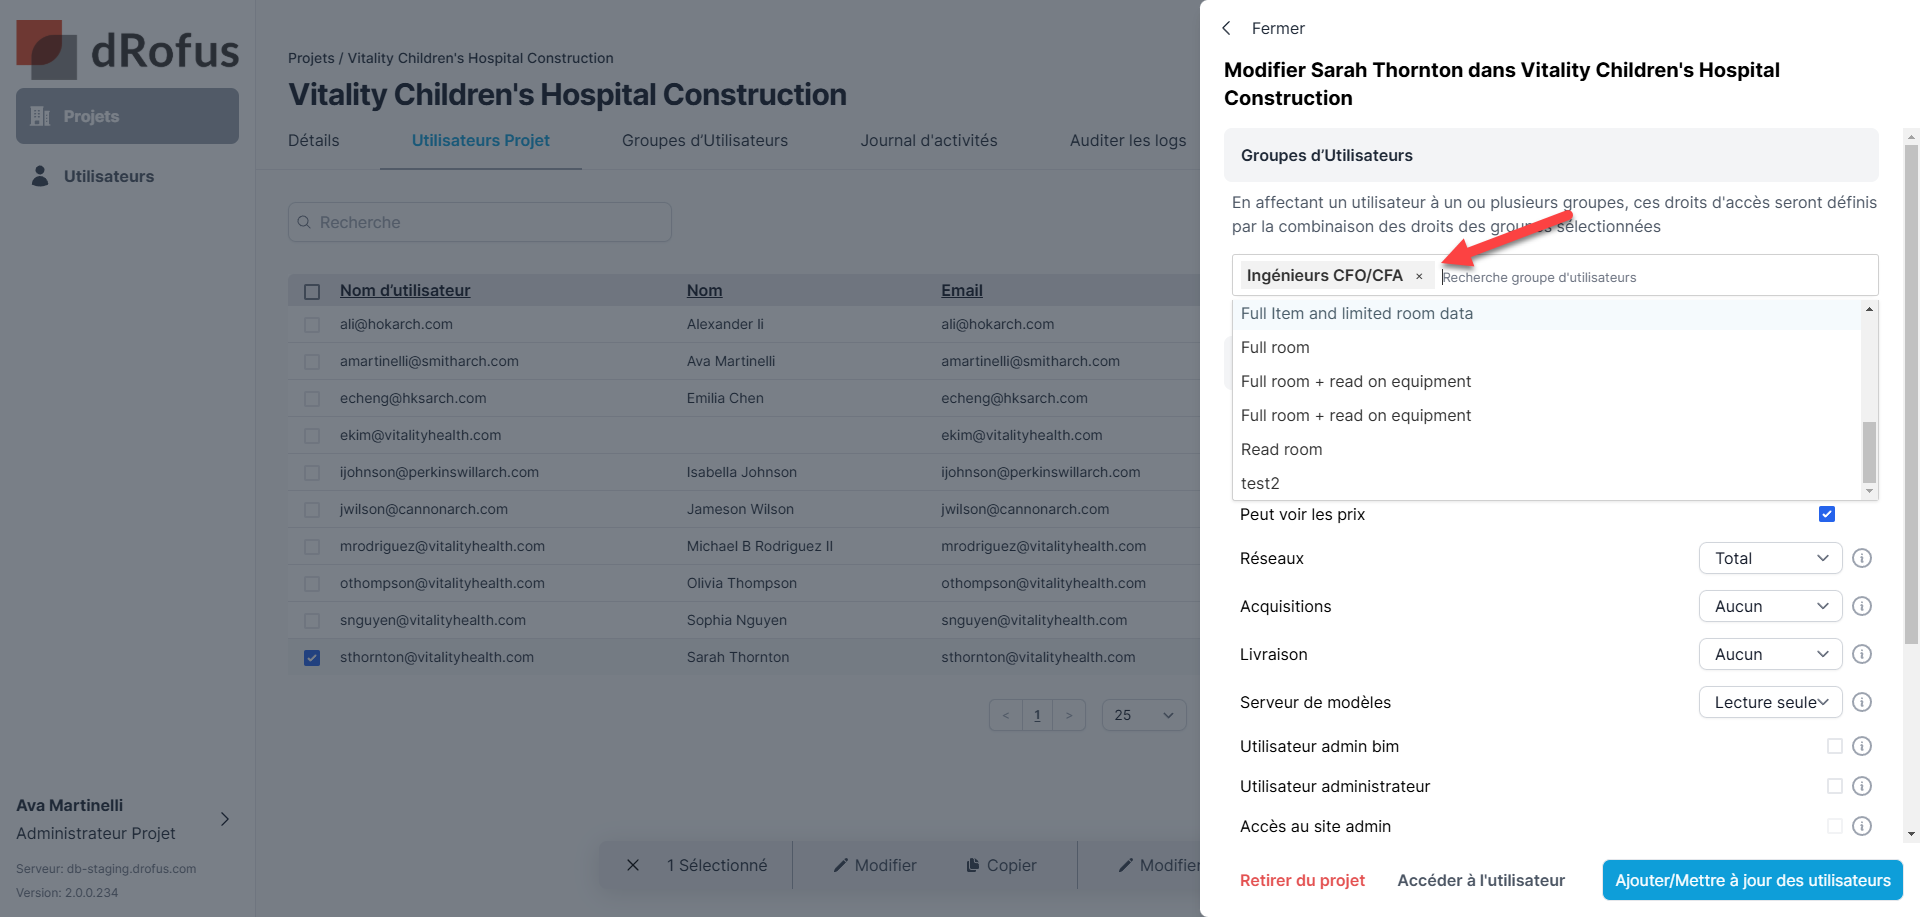Open the Journal d'activités tab
This screenshot has height=917, width=1920.
929,141
